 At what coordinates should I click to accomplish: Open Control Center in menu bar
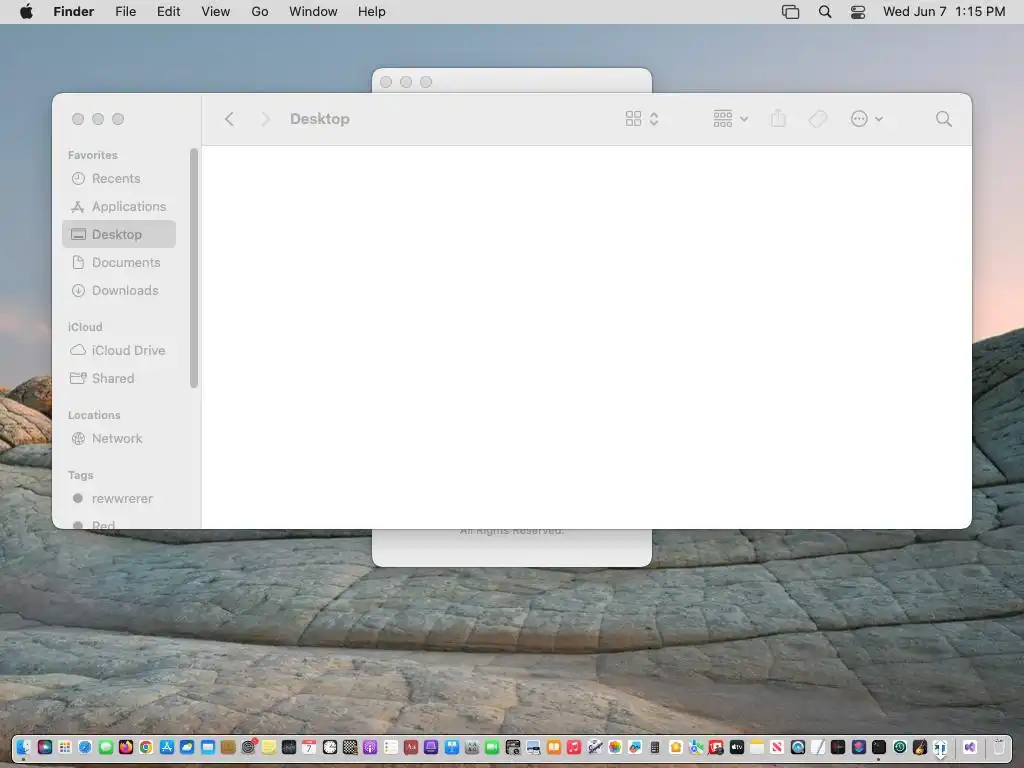[858, 12]
